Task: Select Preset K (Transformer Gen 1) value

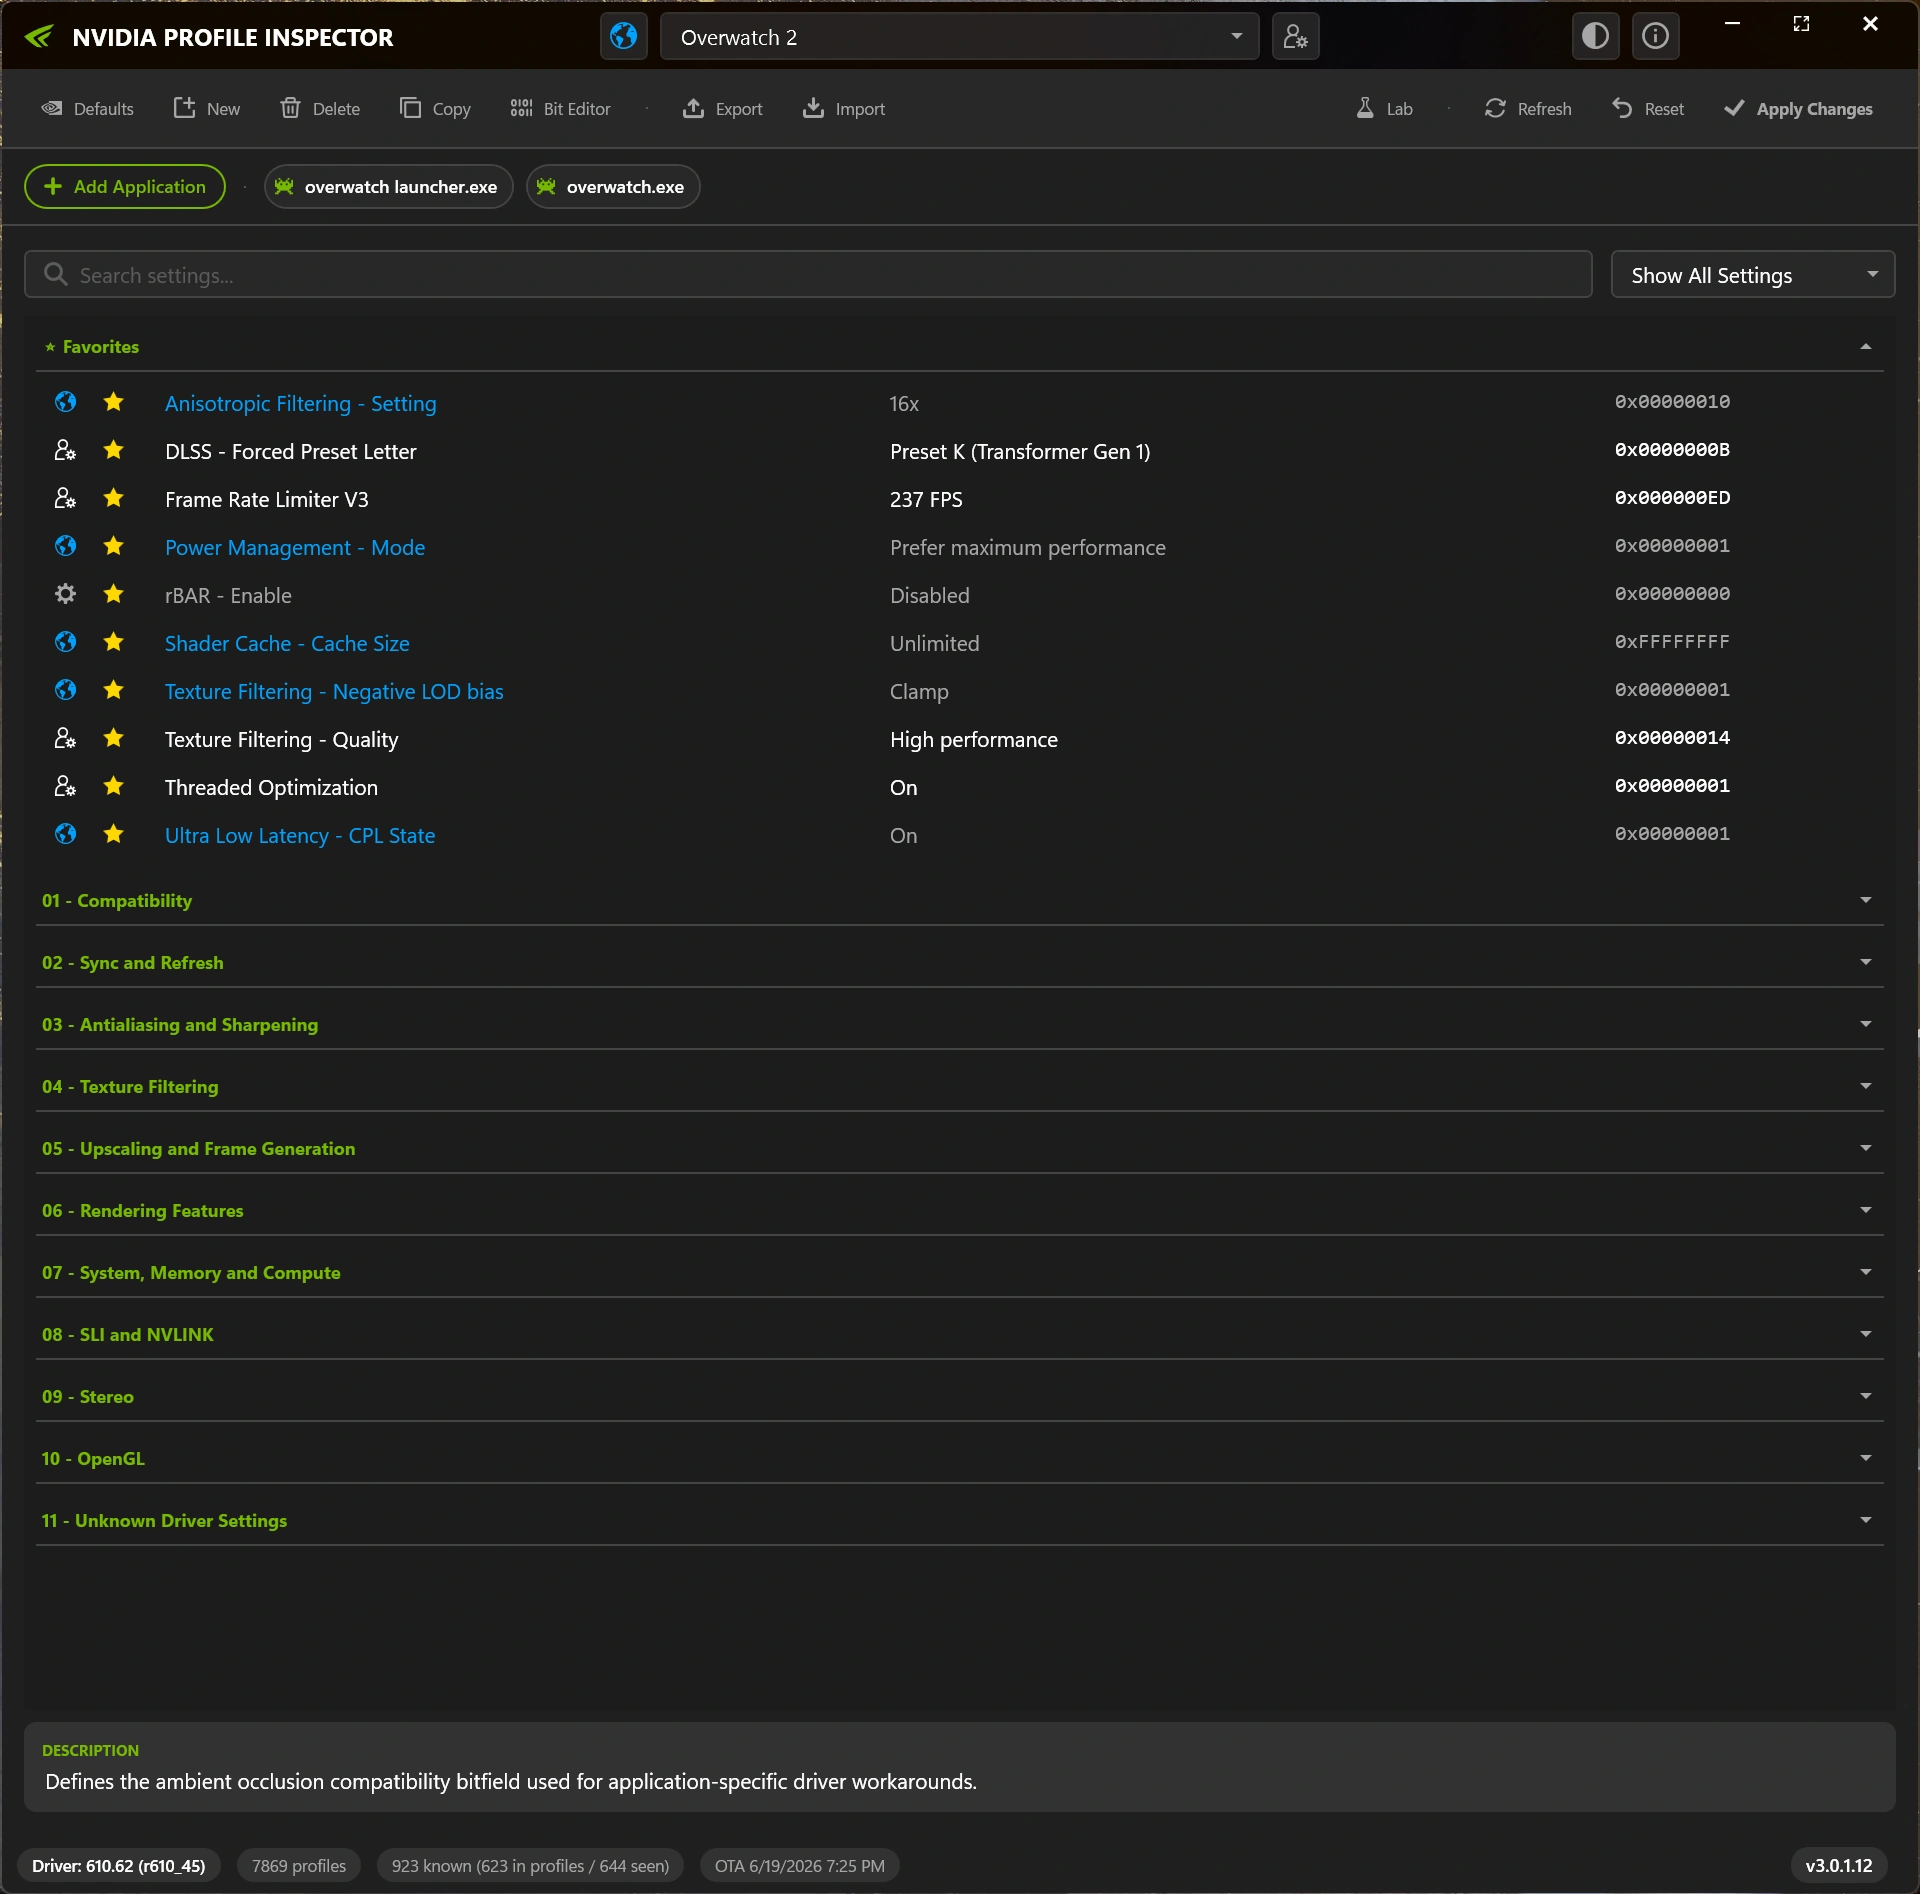Action: (x=1020, y=452)
